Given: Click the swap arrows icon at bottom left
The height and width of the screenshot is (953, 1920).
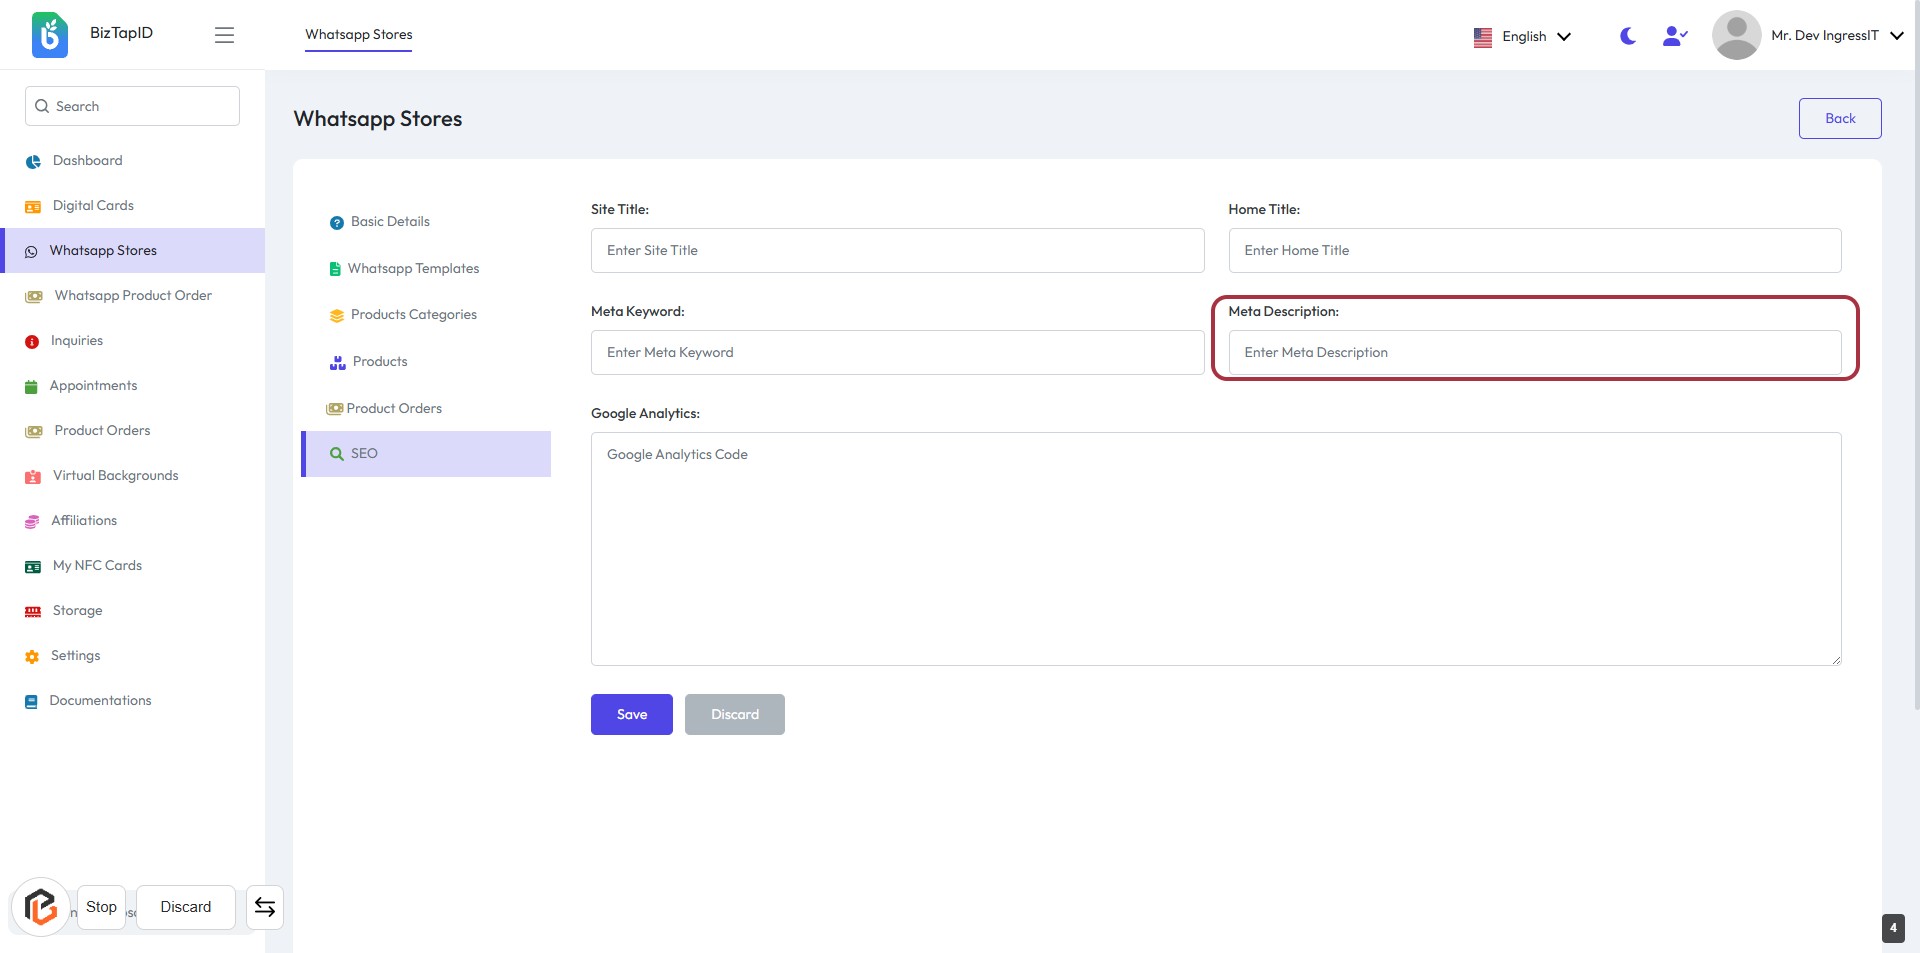Looking at the screenshot, I should 265,907.
